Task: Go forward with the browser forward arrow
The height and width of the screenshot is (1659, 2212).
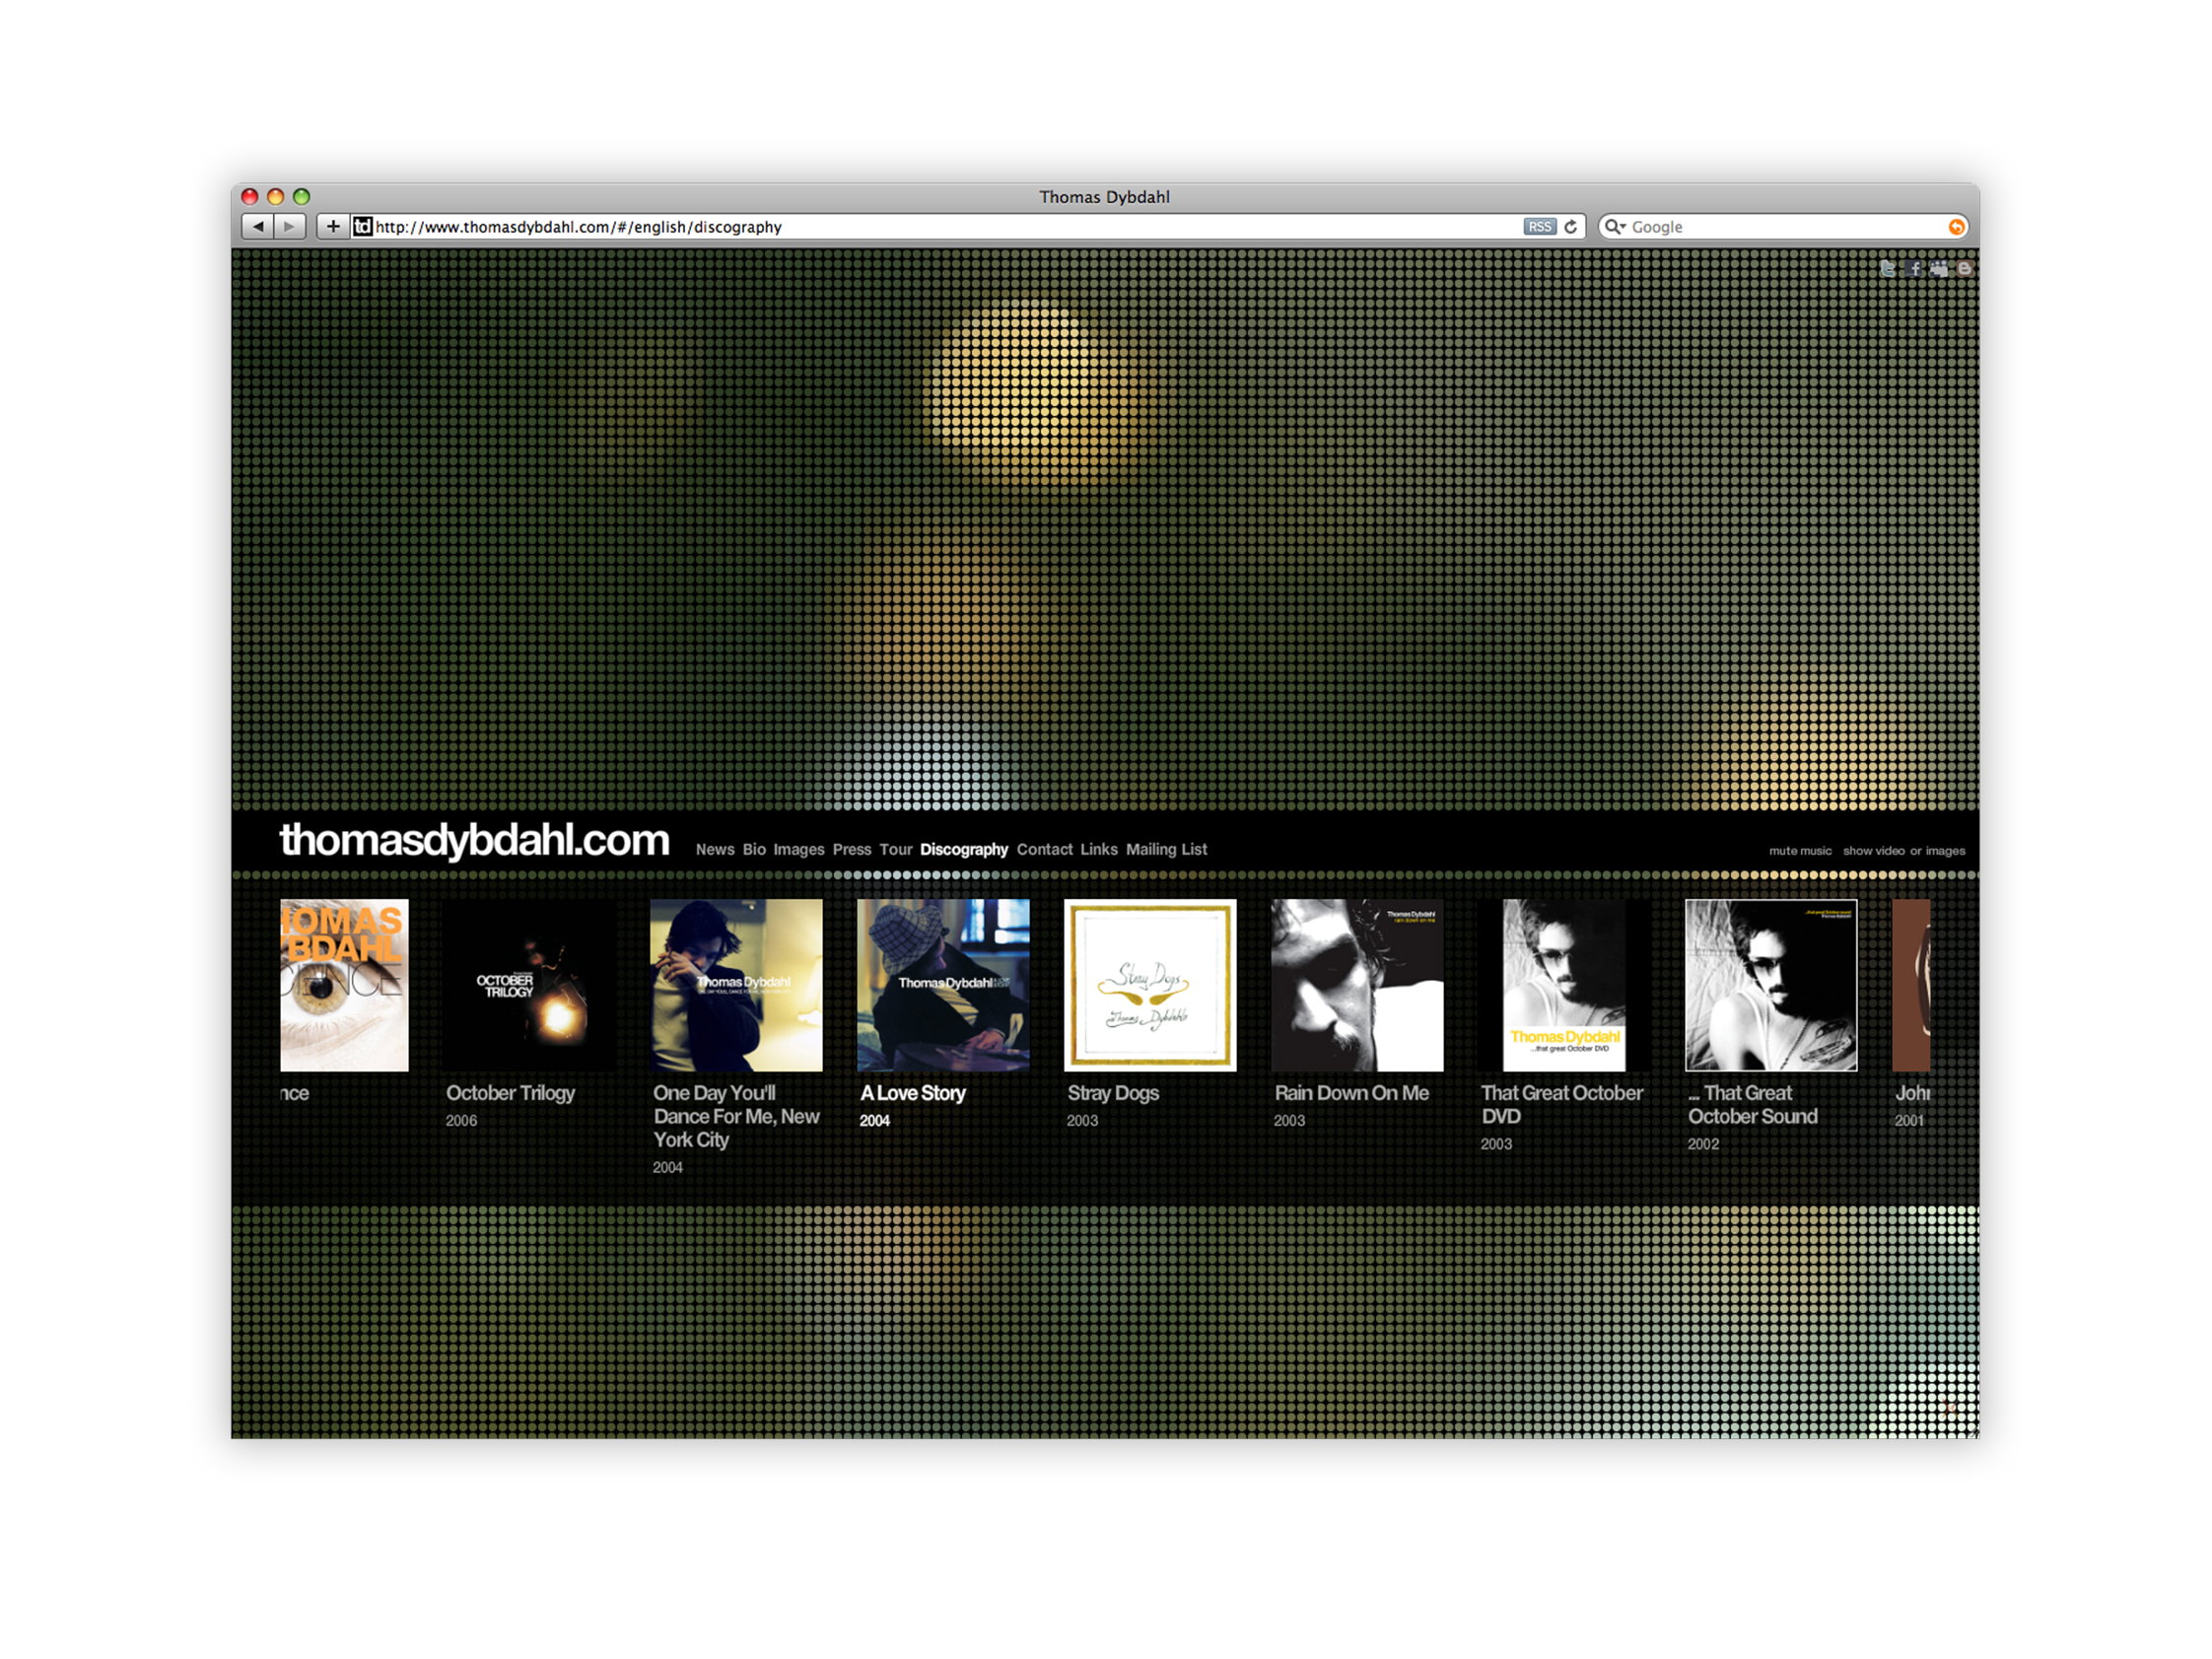Action: 290,226
